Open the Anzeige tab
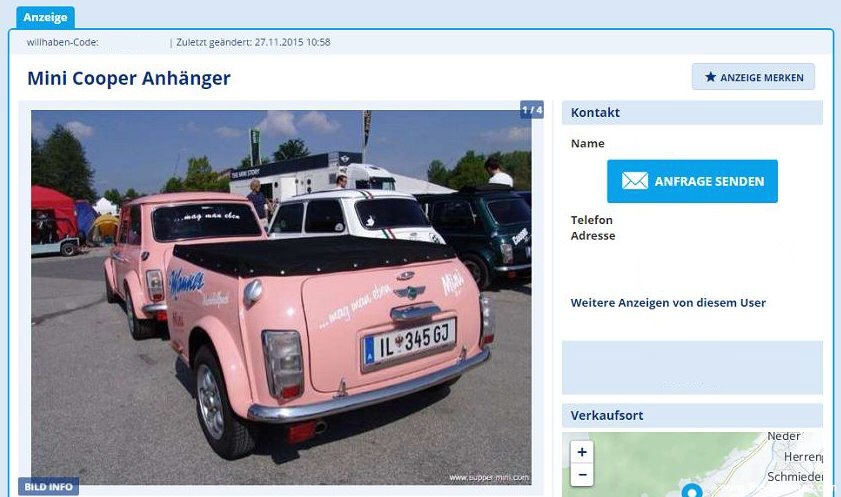841x497 pixels. tap(46, 17)
